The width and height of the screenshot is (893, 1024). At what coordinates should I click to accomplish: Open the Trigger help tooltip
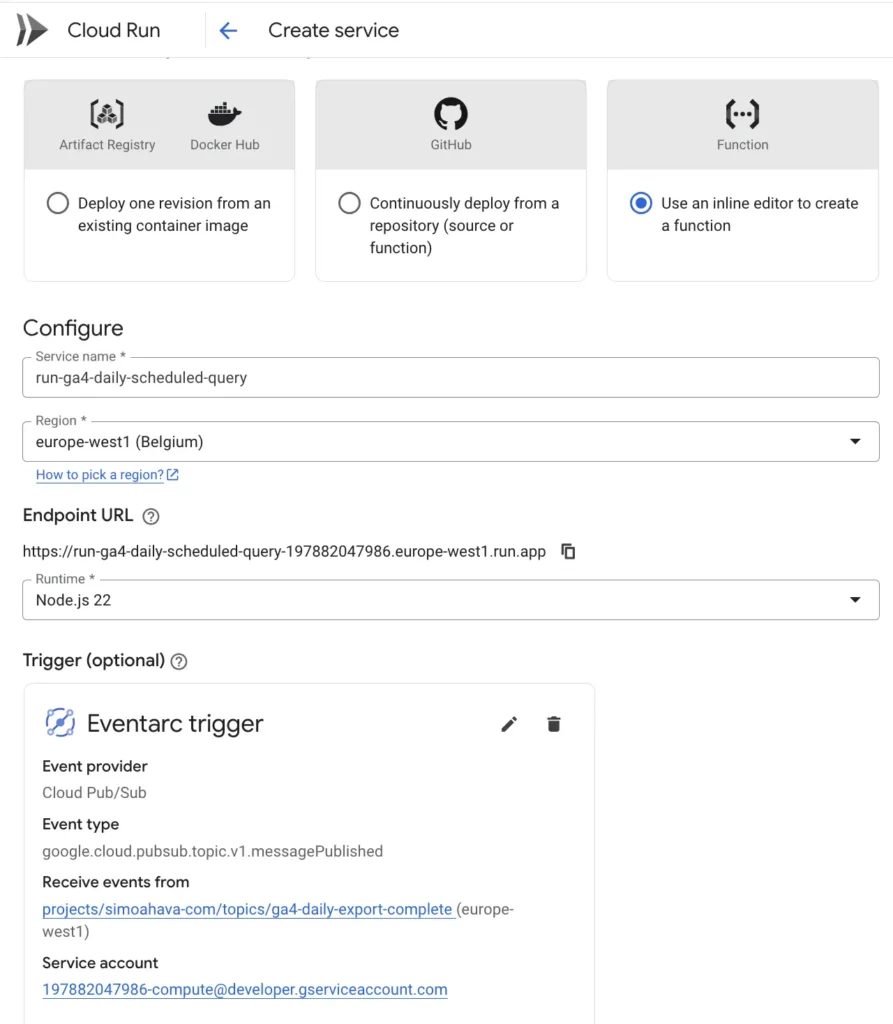click(x=179, y=661)
